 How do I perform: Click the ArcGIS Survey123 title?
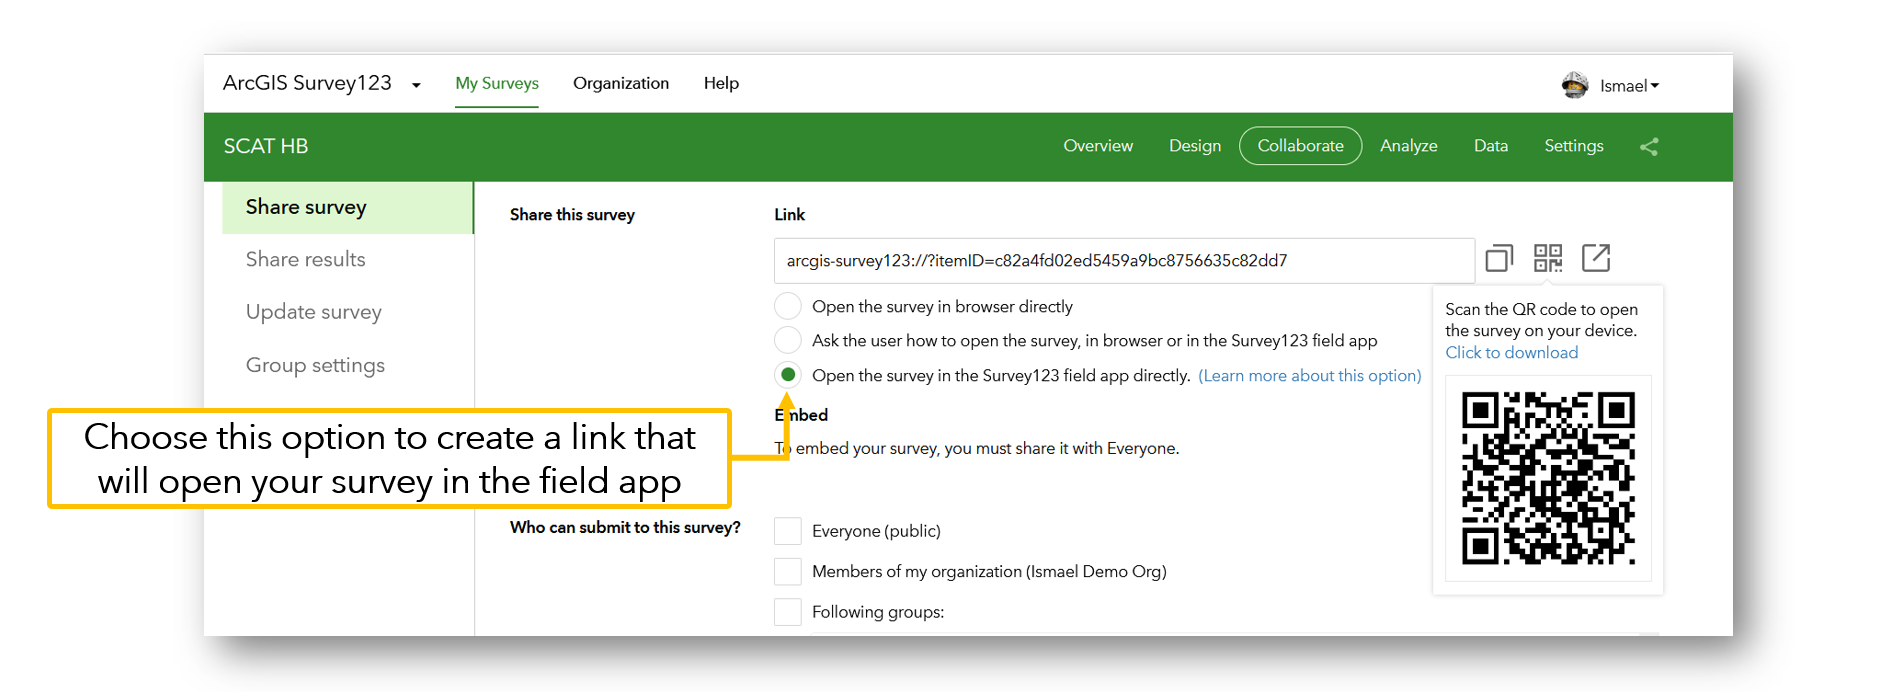(x=307, y=83)
